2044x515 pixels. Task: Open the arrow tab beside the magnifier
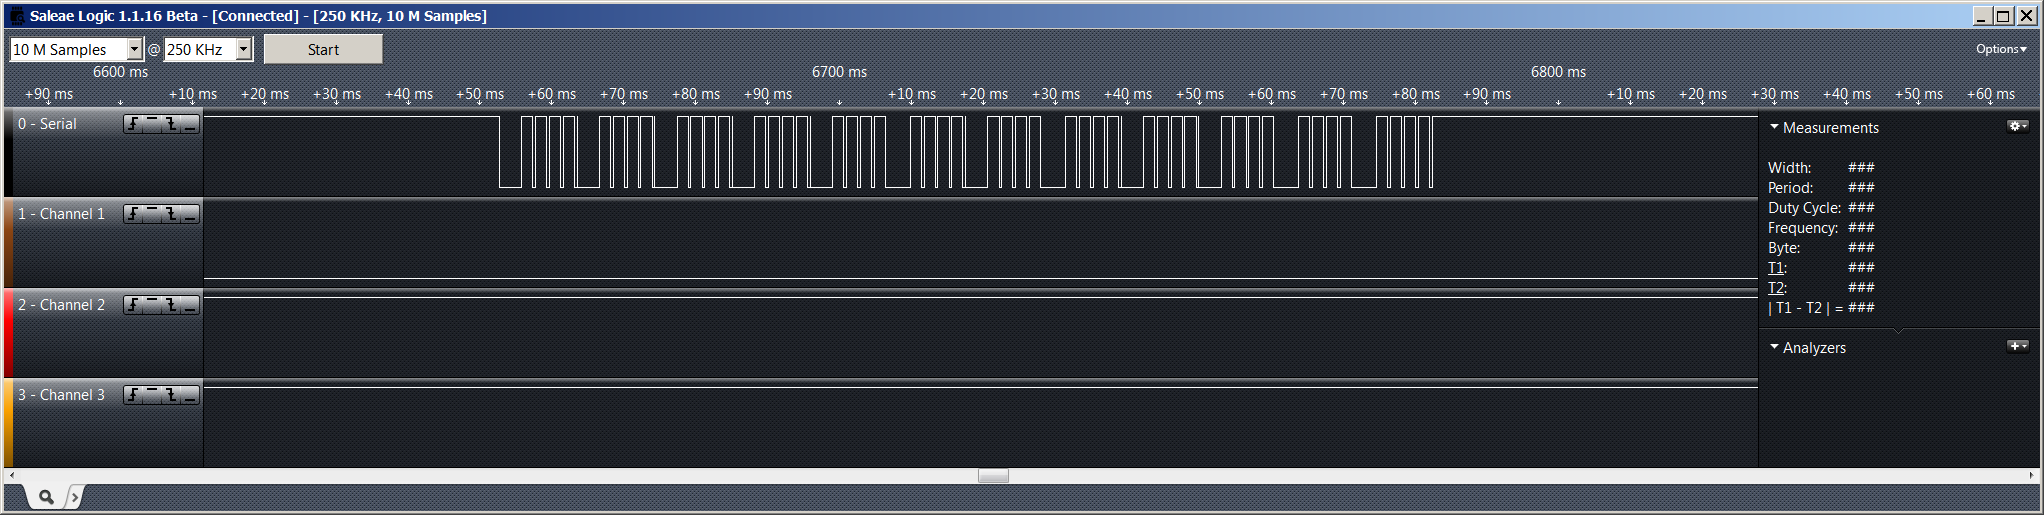(x=75, y=496)
